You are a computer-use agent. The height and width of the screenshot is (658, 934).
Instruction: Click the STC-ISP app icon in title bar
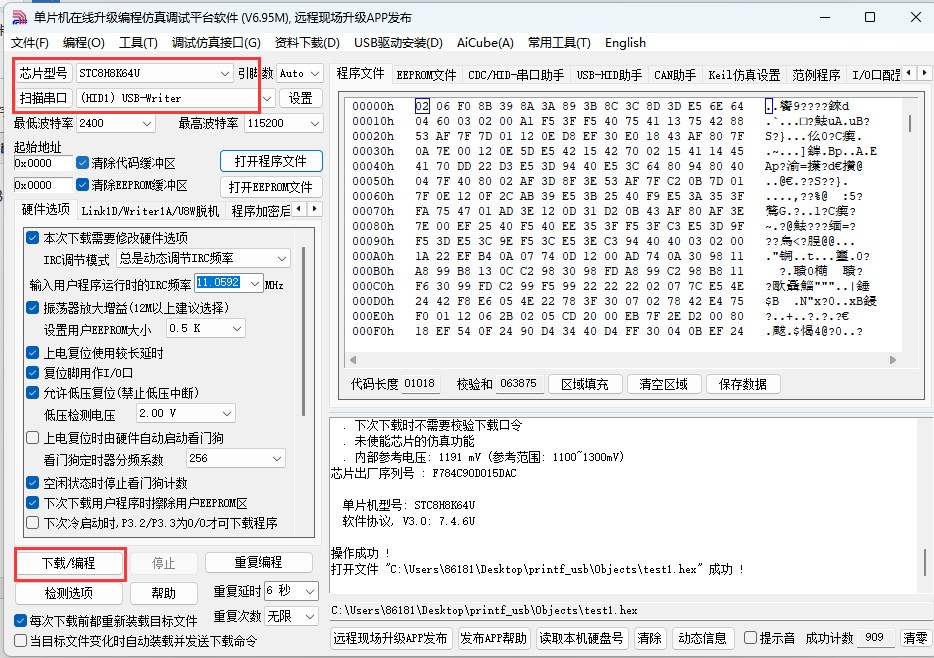coord(18,17)
